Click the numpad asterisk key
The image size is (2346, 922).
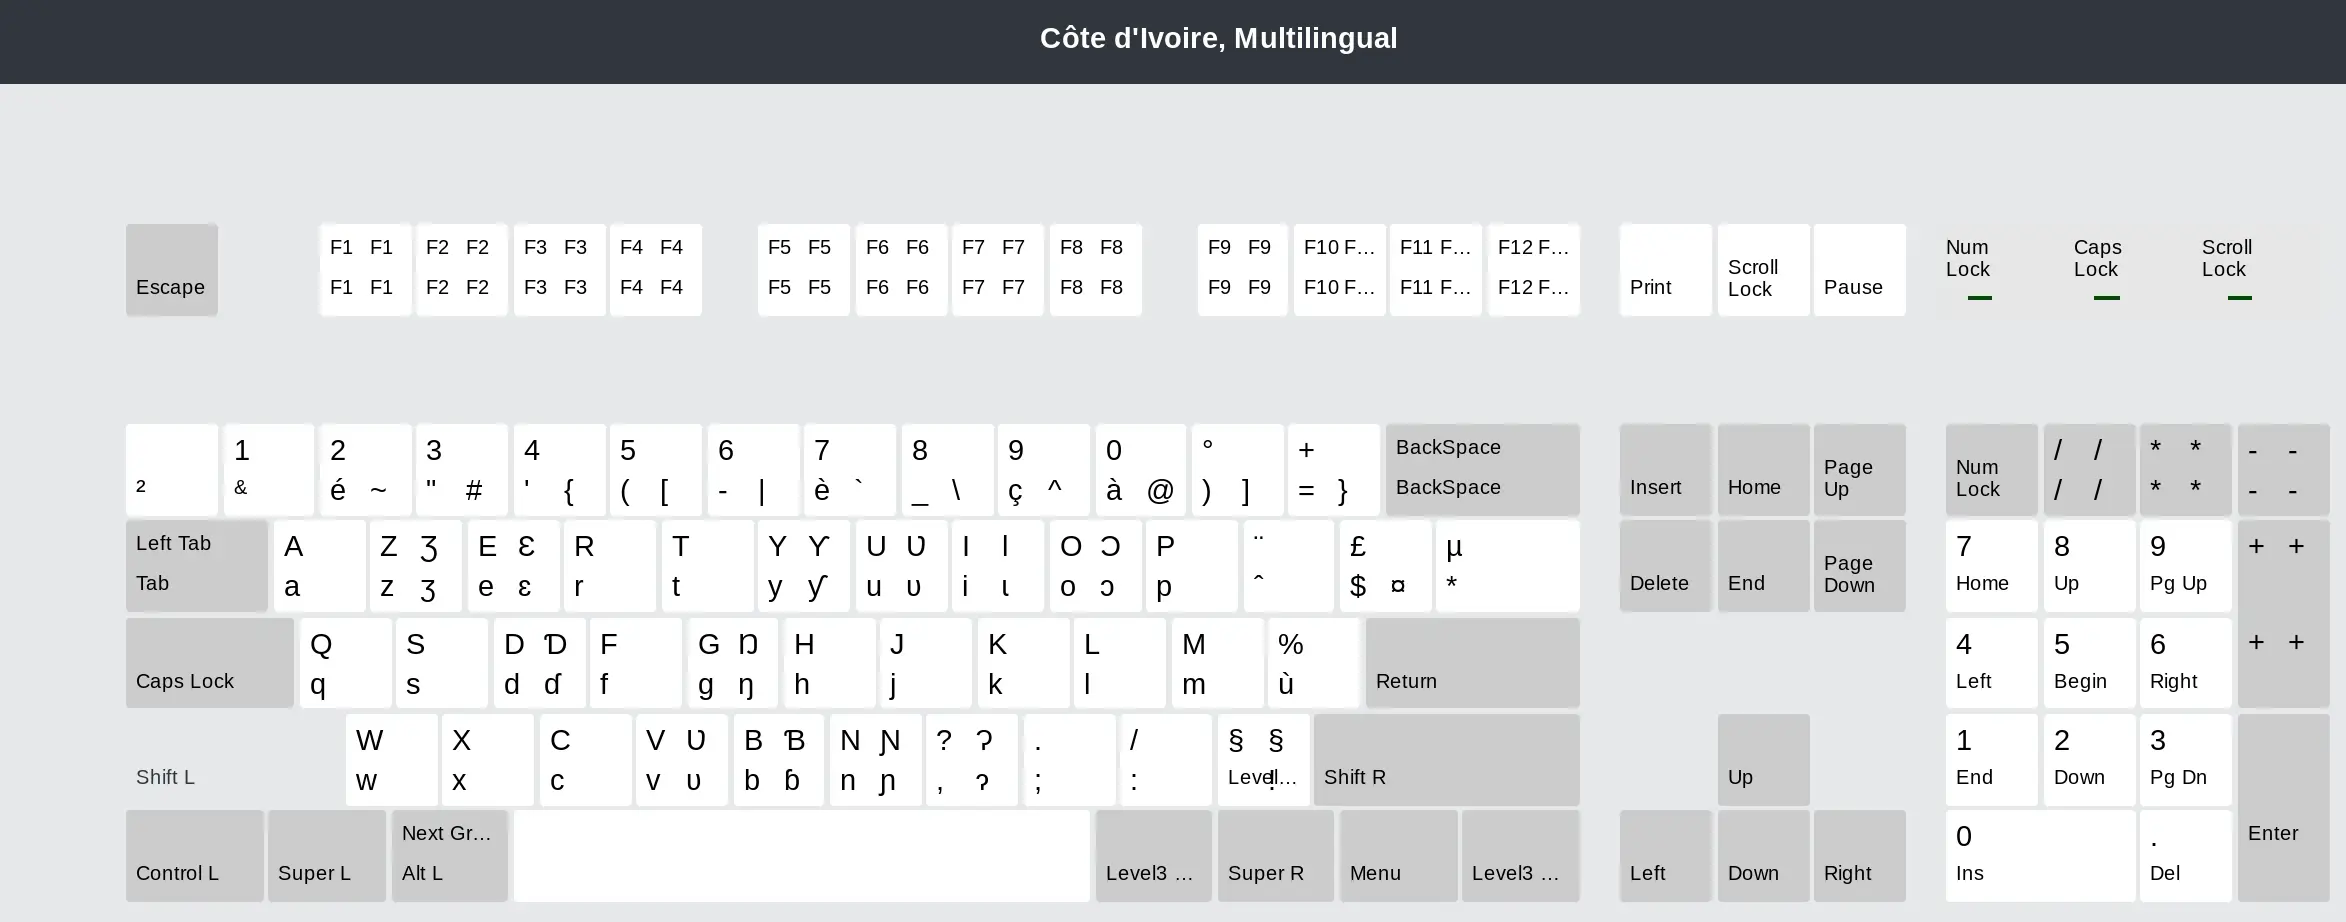pos(2186,470)
